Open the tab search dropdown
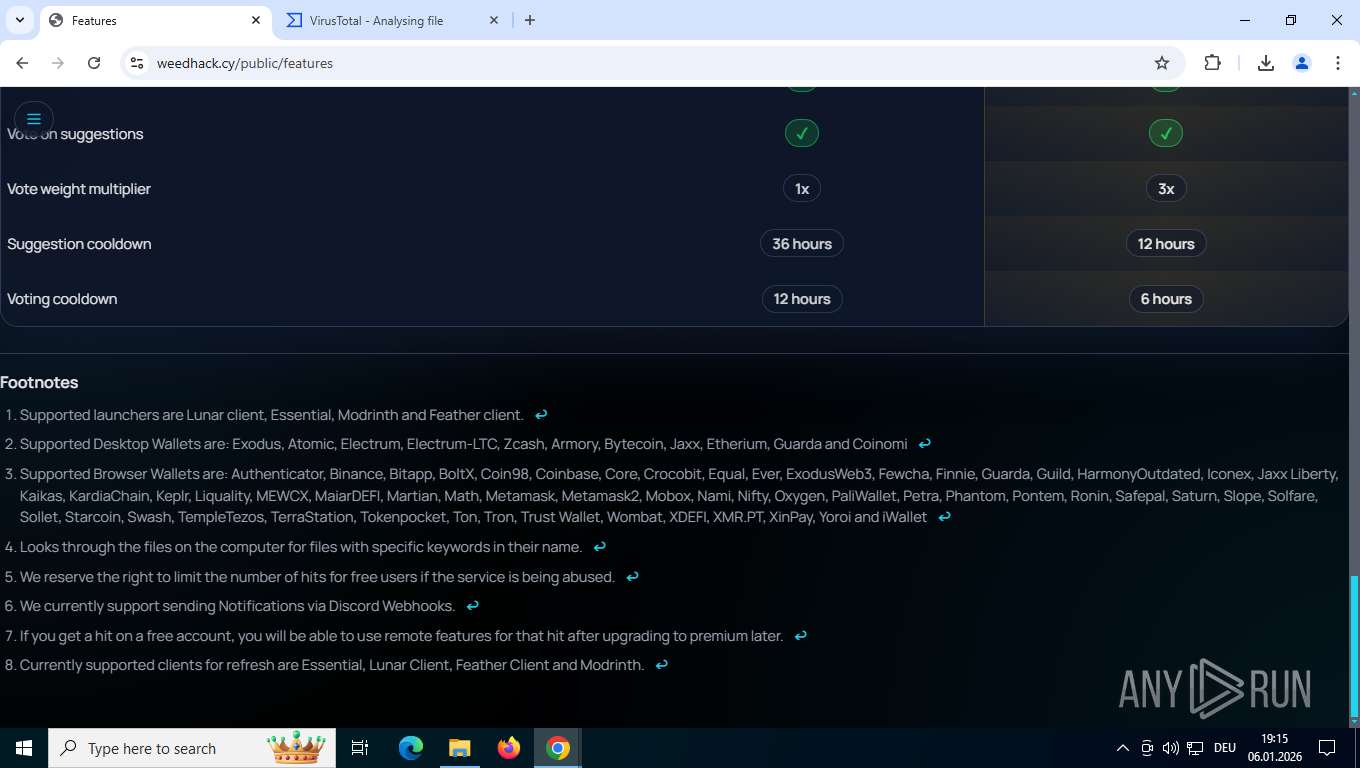 [20, 20]
